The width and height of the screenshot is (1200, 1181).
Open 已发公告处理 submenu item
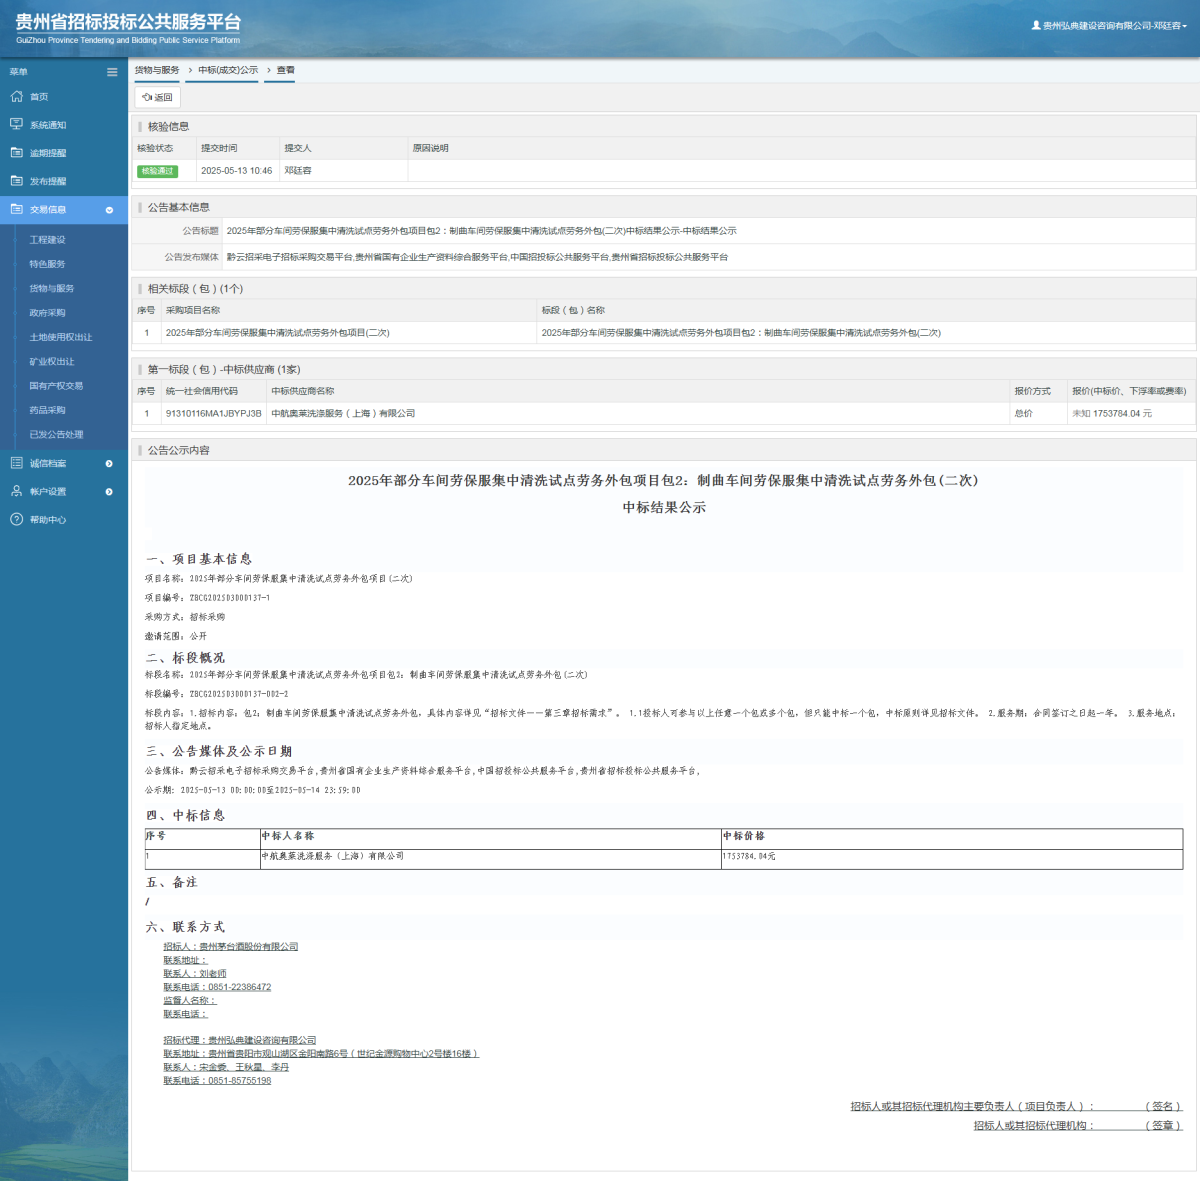pyautogui.click(x=56, y=435)
